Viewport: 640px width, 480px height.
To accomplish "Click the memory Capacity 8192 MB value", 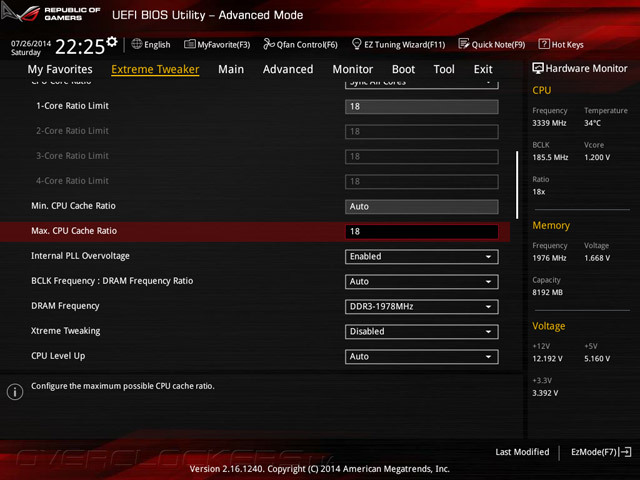I will 547,292.
